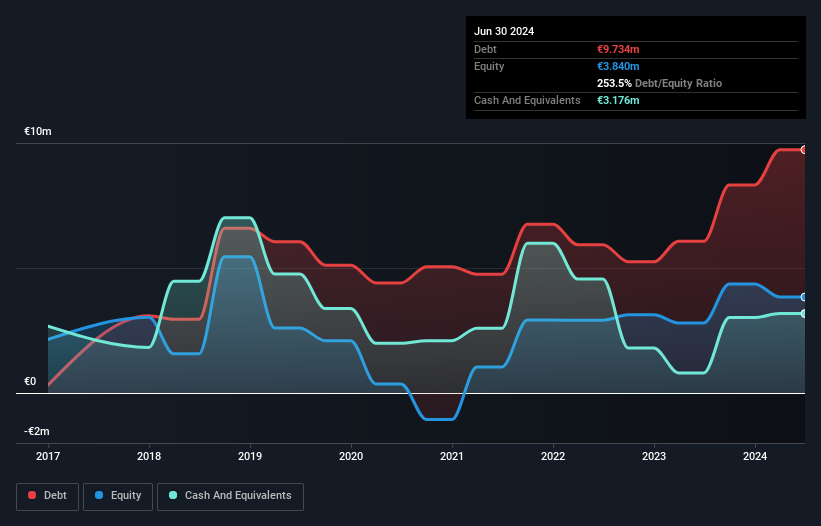Click the 2021 x-axis label
821x526 pixels.
coord(452,456)
